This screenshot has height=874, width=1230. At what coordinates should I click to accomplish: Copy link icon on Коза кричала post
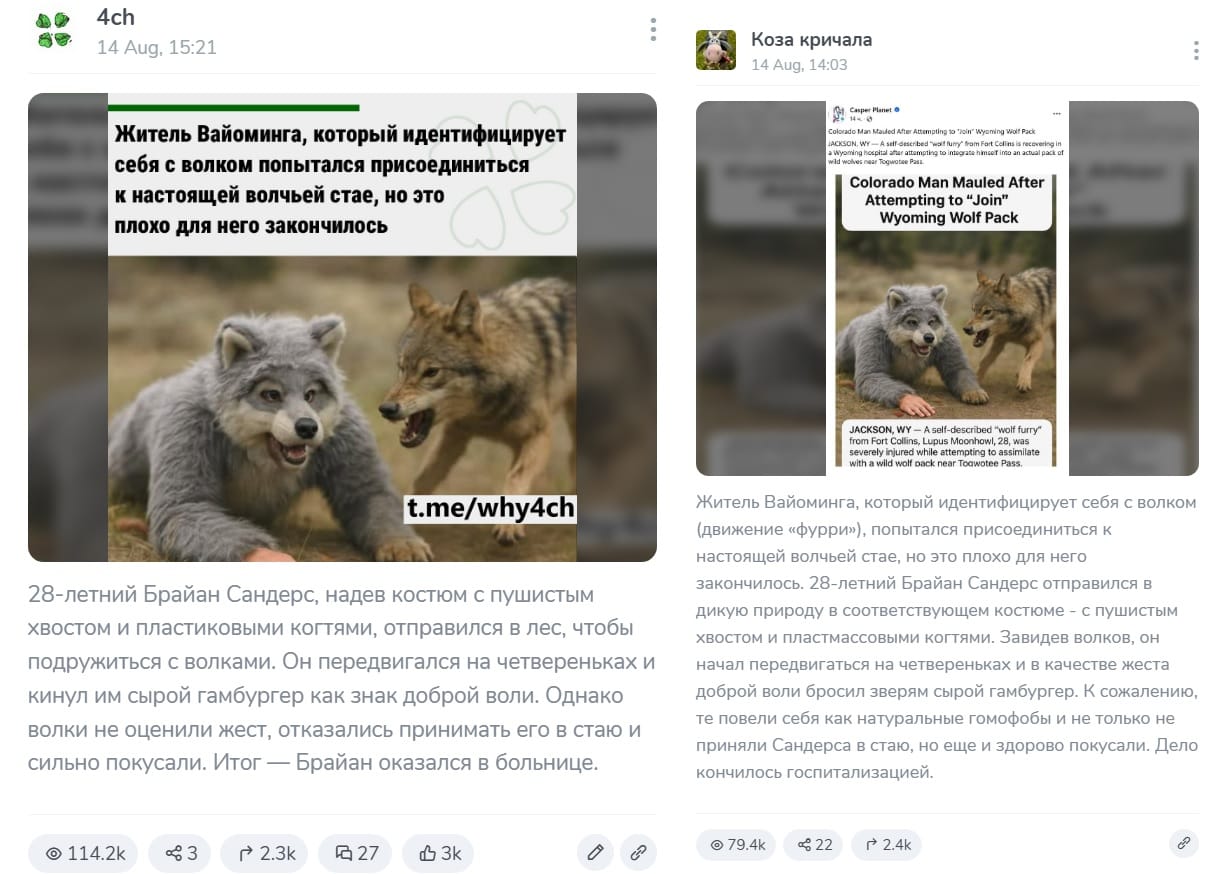[x=1184, y=843]
